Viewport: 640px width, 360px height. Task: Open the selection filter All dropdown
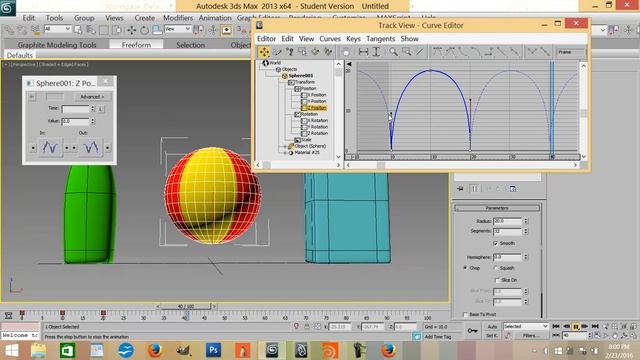pyautogui.click(x=58, y=29)
